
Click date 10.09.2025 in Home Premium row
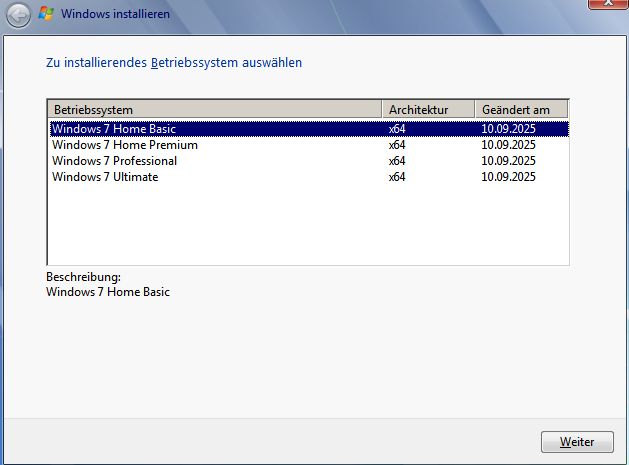pyautogui.click(x=508, y=145)
